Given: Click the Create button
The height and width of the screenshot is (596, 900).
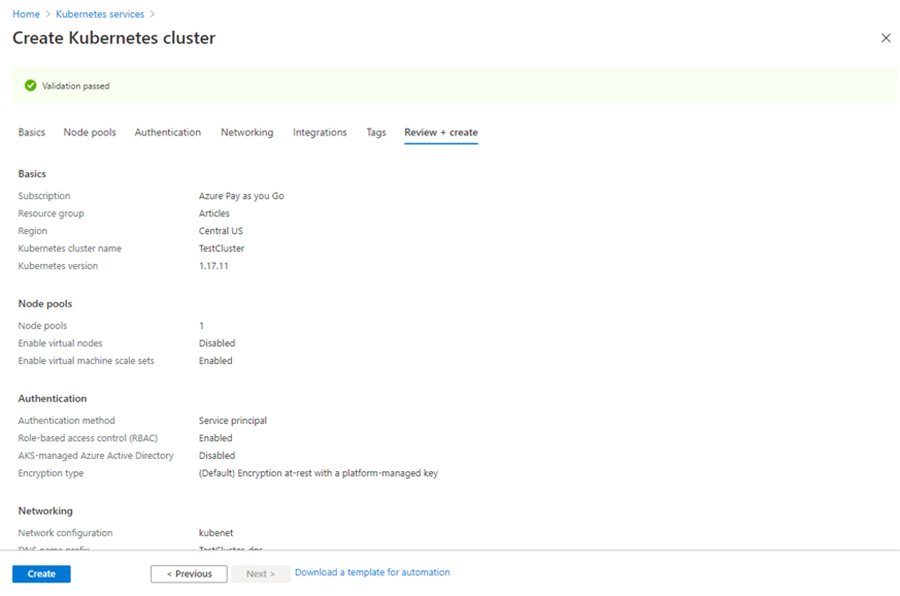Looking at the screenshot, I should tap(40, 573).
